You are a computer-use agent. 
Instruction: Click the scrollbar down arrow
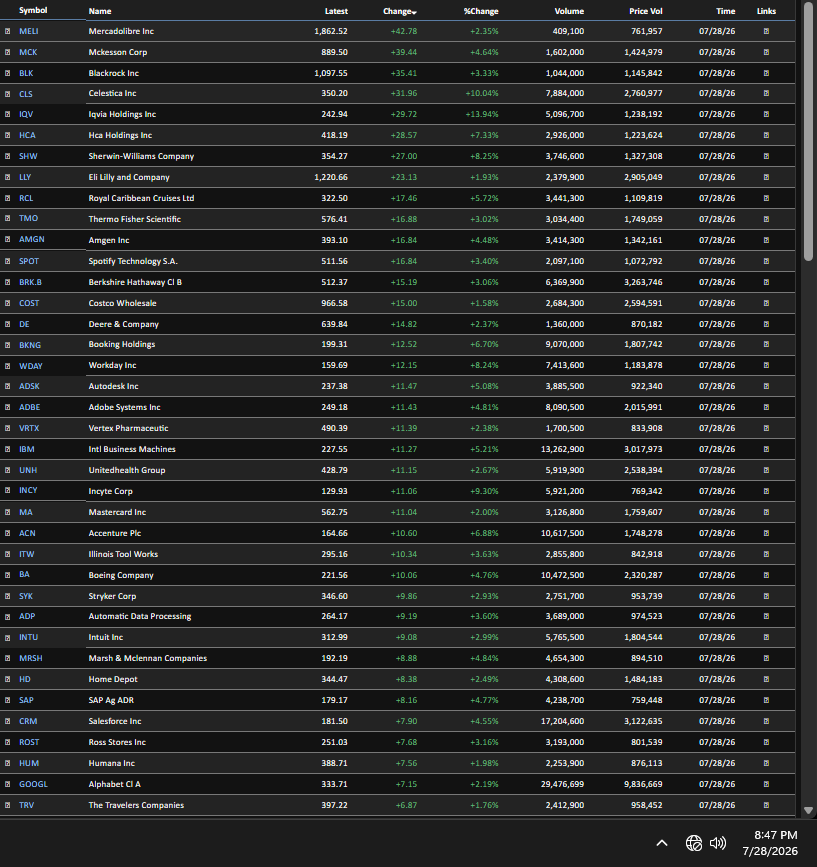(808, 811)
